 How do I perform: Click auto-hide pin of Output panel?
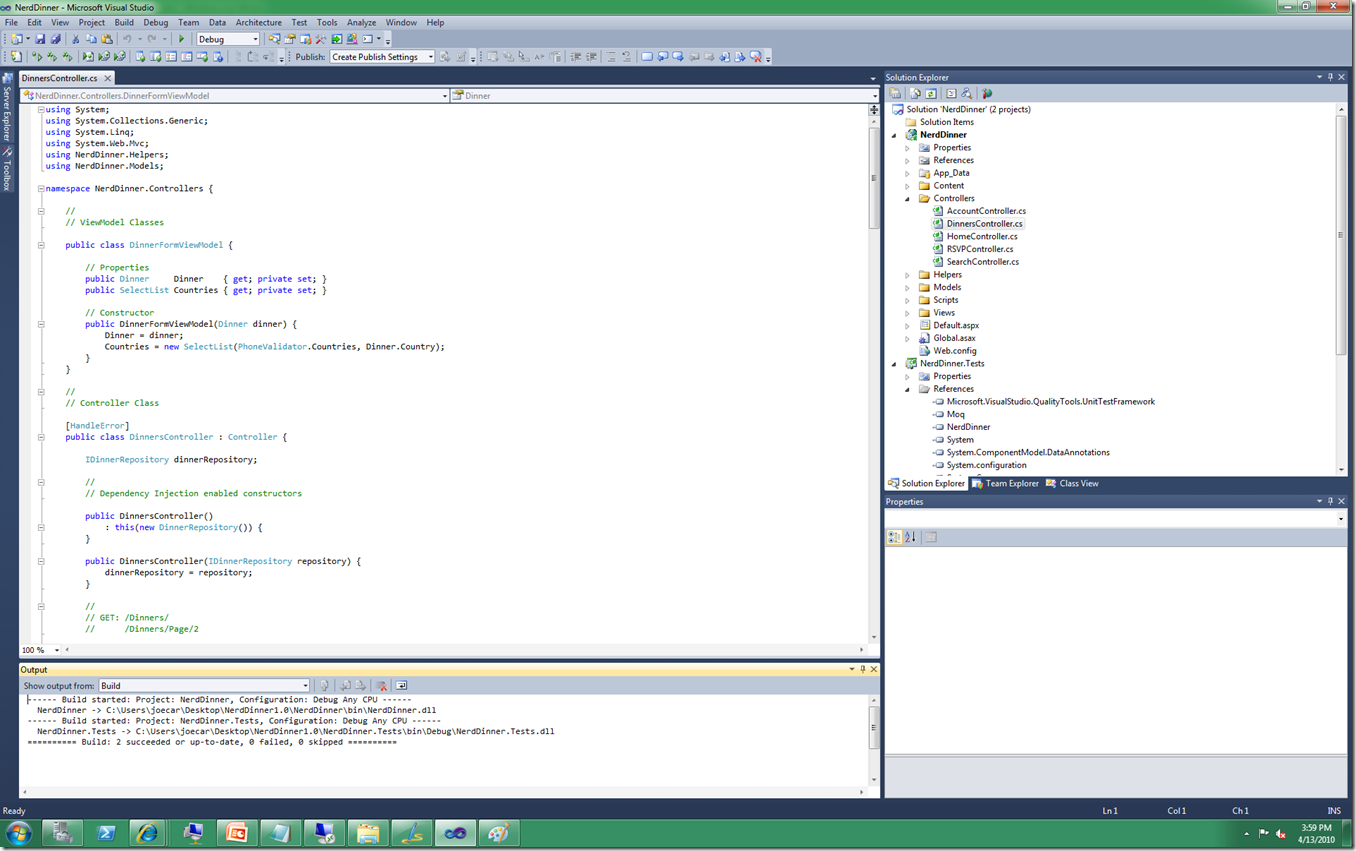[863, 669]
